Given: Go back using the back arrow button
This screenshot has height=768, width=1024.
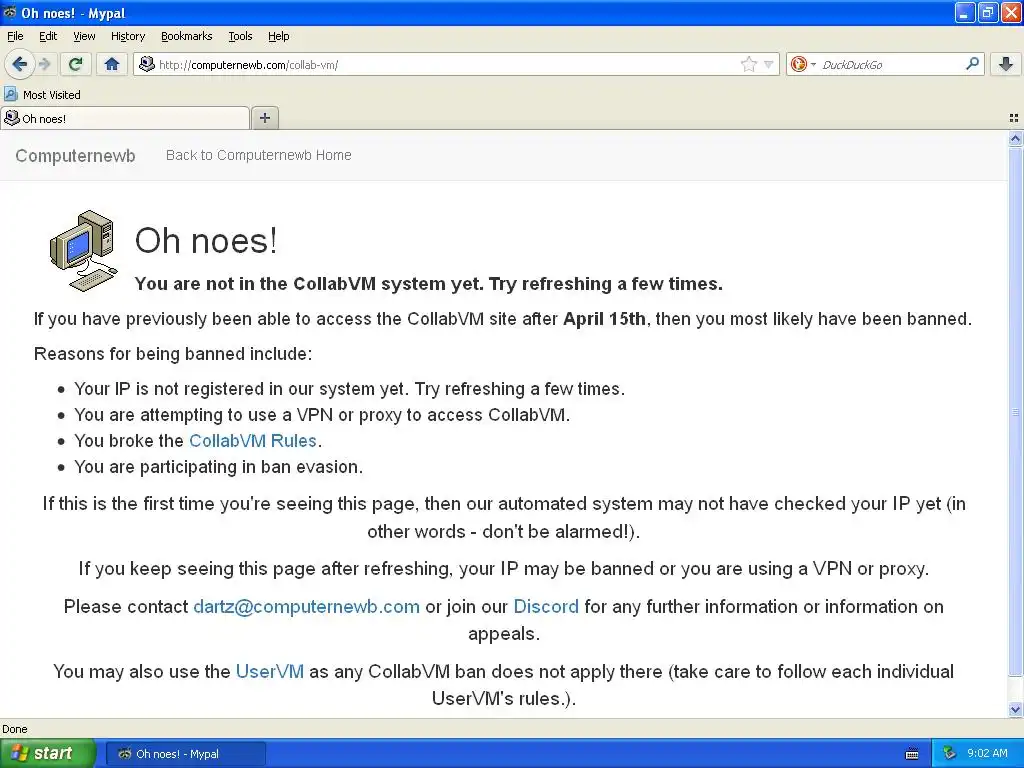Looking at the screenshot, I should click(x=20, y=64).
